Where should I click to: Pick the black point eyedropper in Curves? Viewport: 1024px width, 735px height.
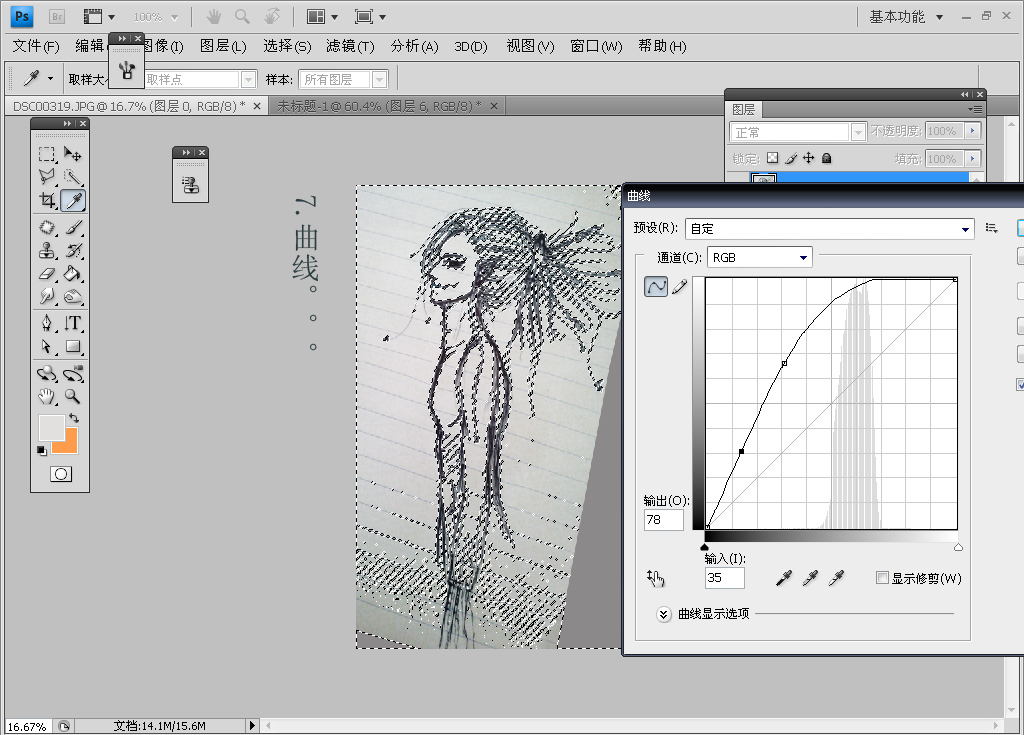click(x=786, y=578)
